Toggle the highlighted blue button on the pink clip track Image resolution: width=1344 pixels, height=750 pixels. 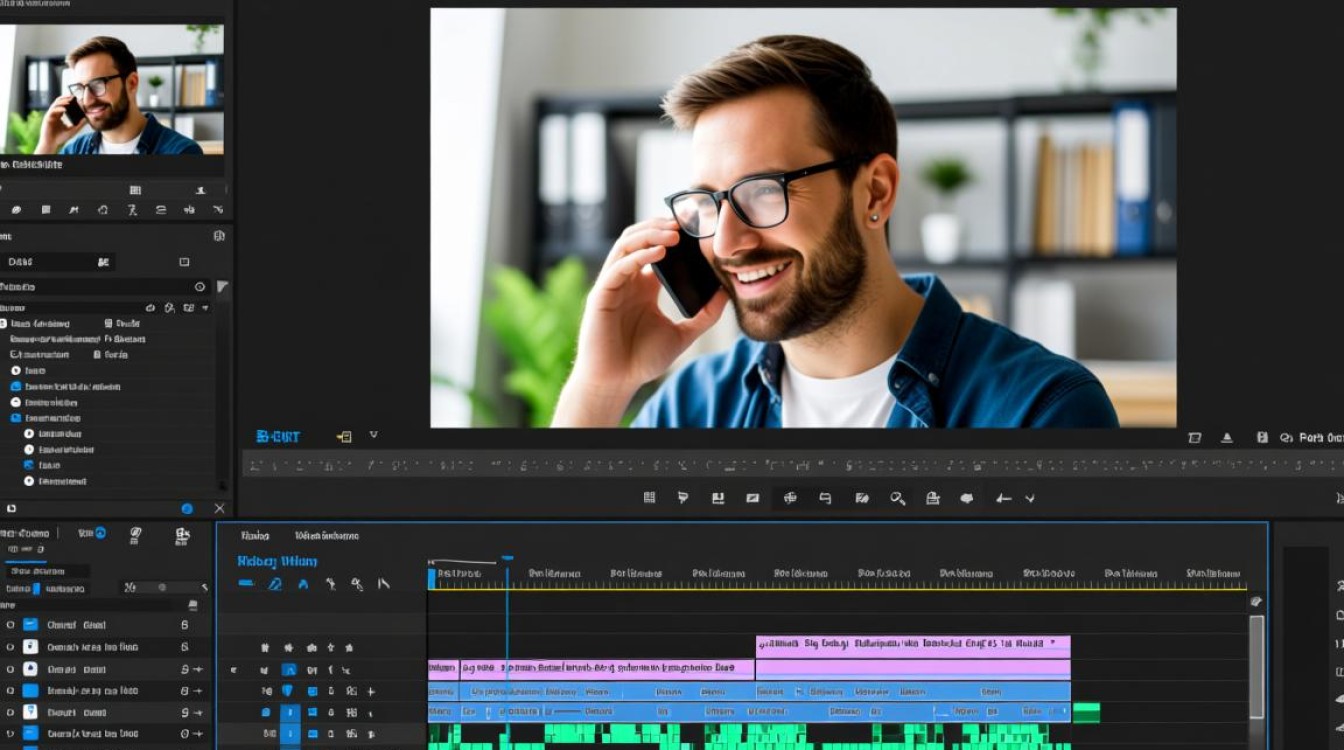coord(288,670)
